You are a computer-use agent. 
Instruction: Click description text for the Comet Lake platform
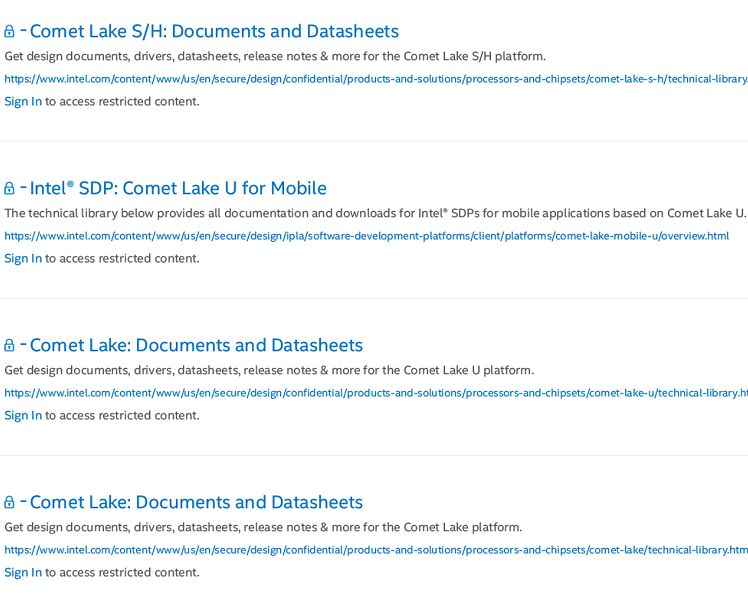point(263,527)
